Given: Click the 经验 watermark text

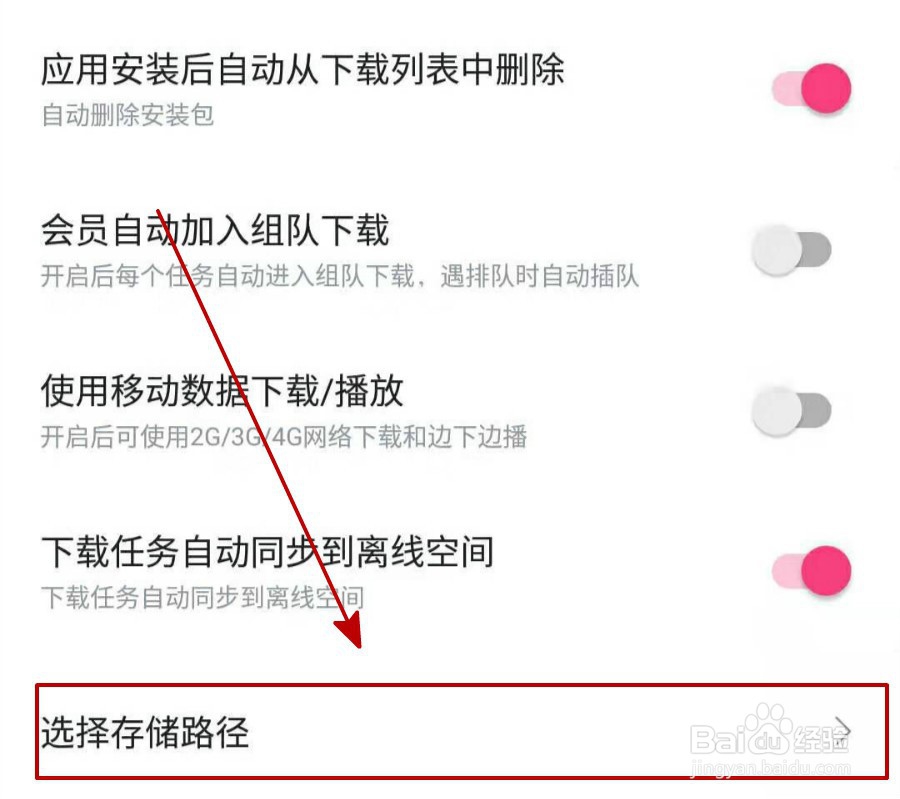Looking at the screenshot, I should click(x=821, y=738).
